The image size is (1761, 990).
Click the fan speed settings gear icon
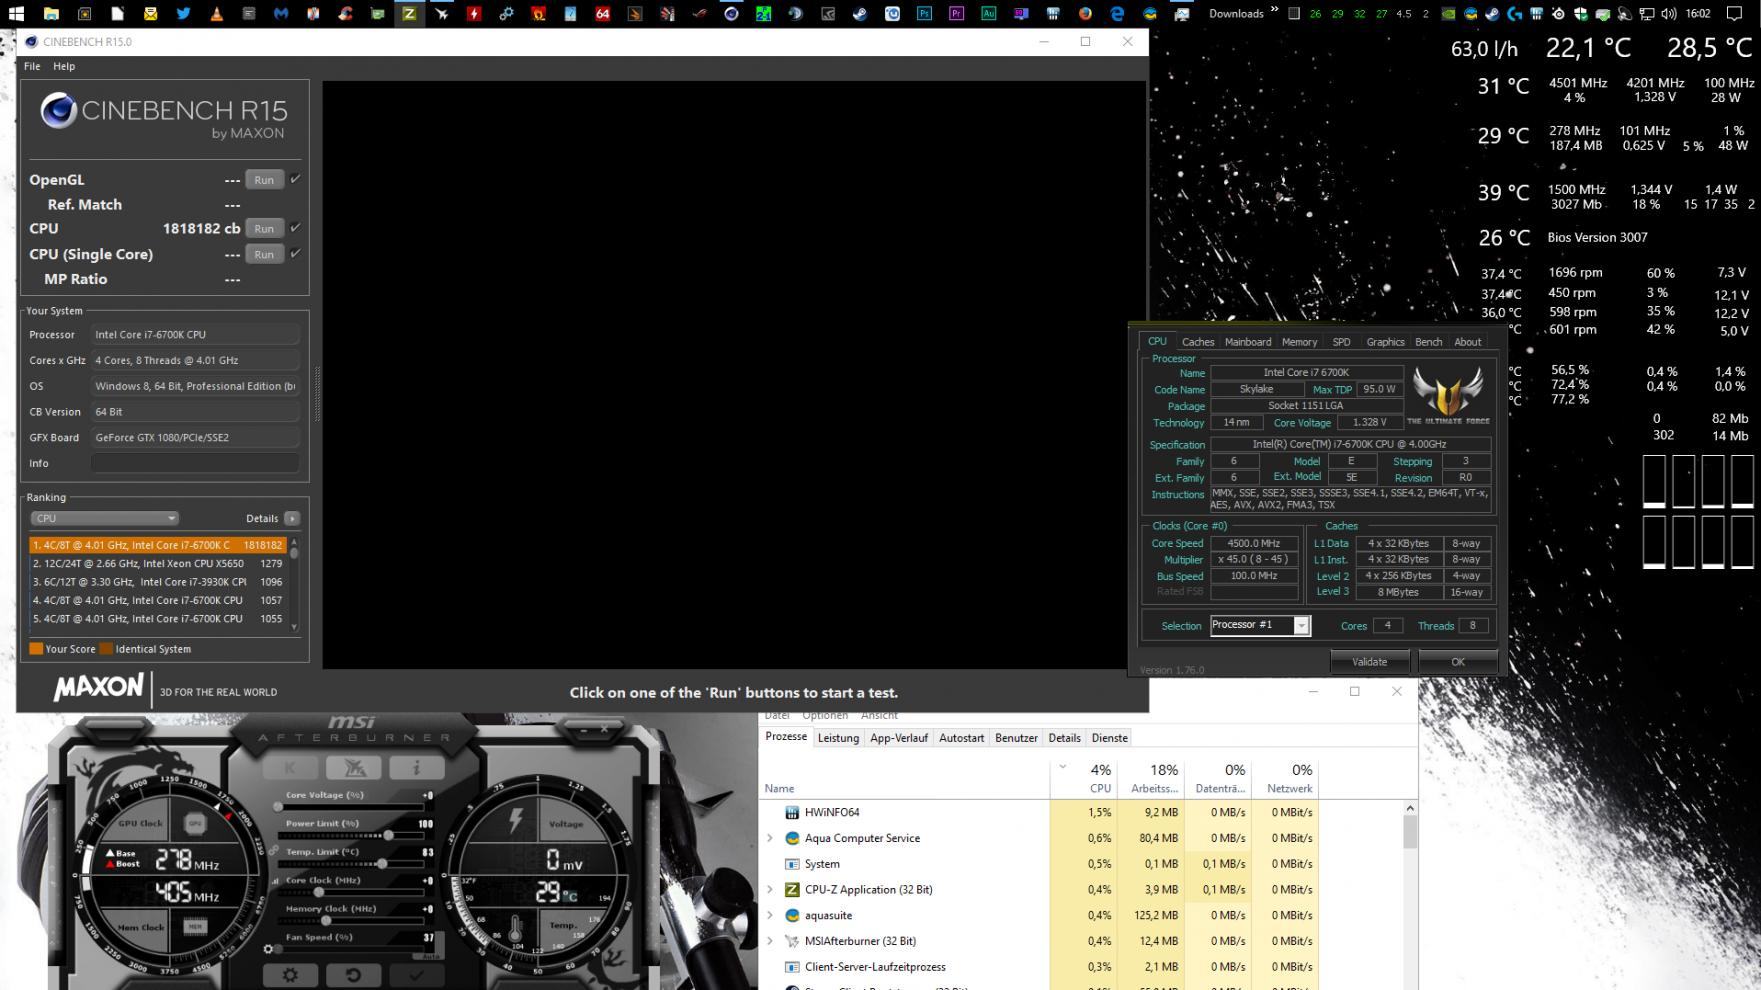point(268,949)
